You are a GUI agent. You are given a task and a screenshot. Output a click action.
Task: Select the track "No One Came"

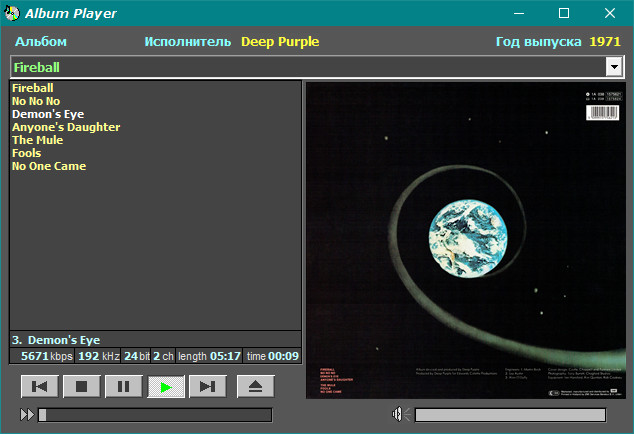tap(49, 166)
